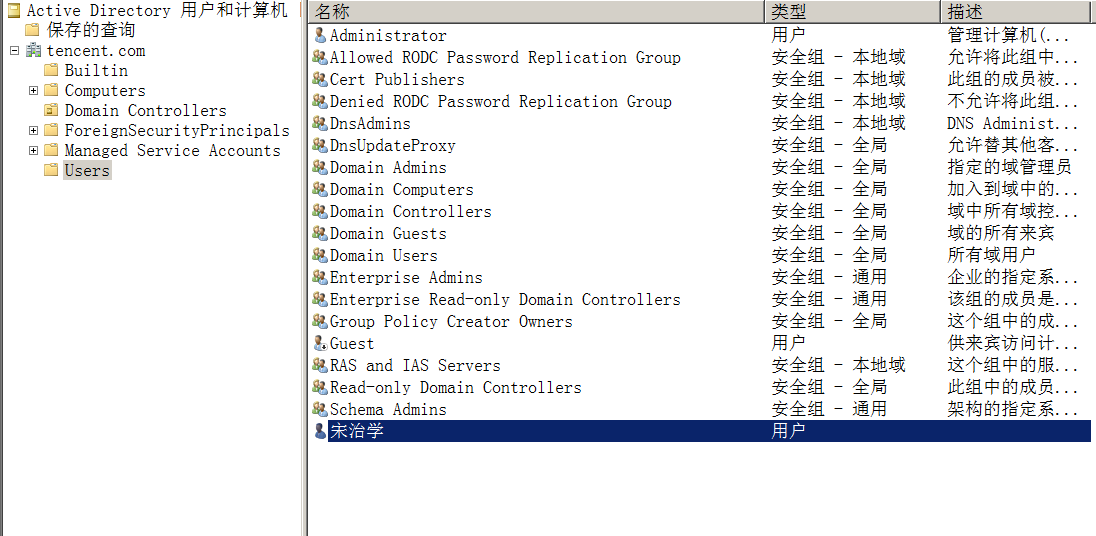Screen dimensions: 1096x536
Task: Select the DnsAdmins name text
Action: tap(370, 124)
